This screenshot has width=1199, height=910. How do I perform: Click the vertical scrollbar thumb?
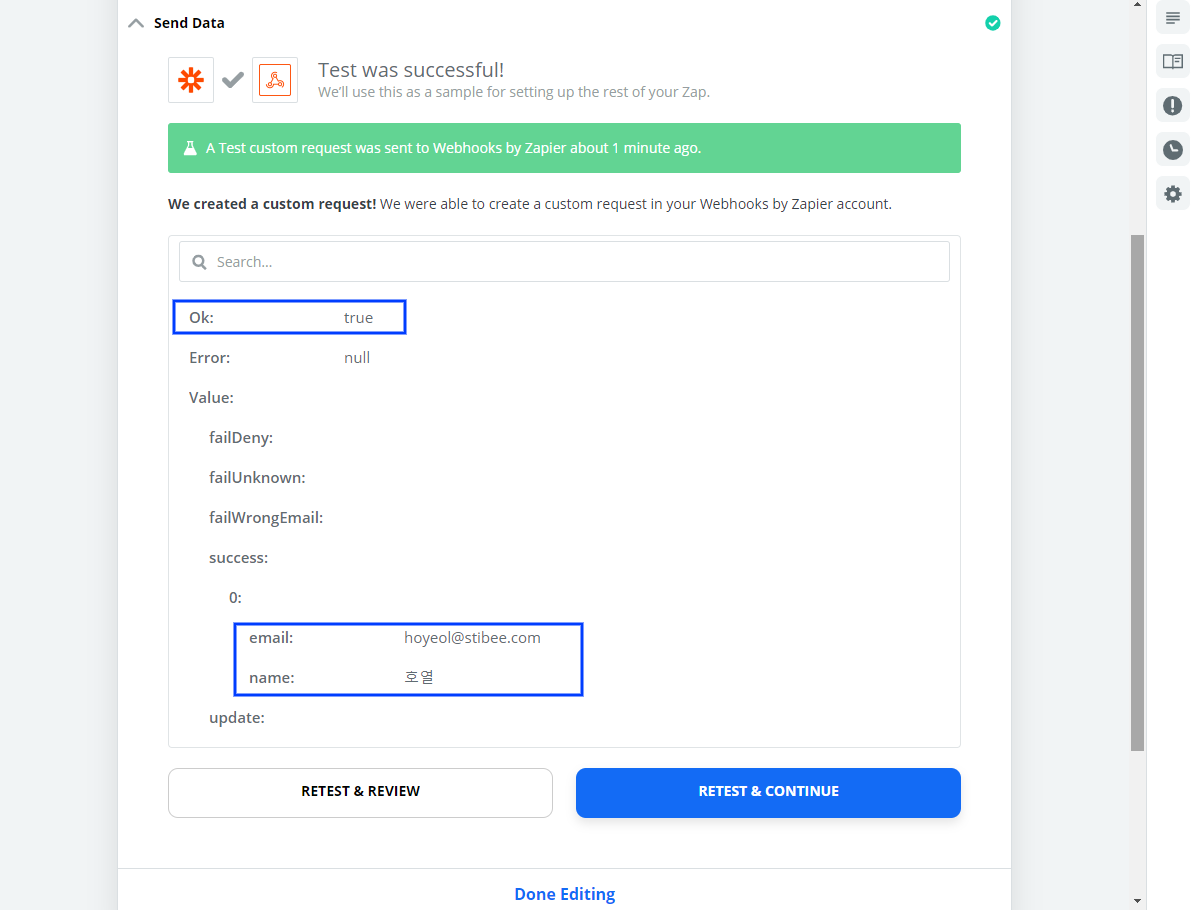tap(1137, 493)
